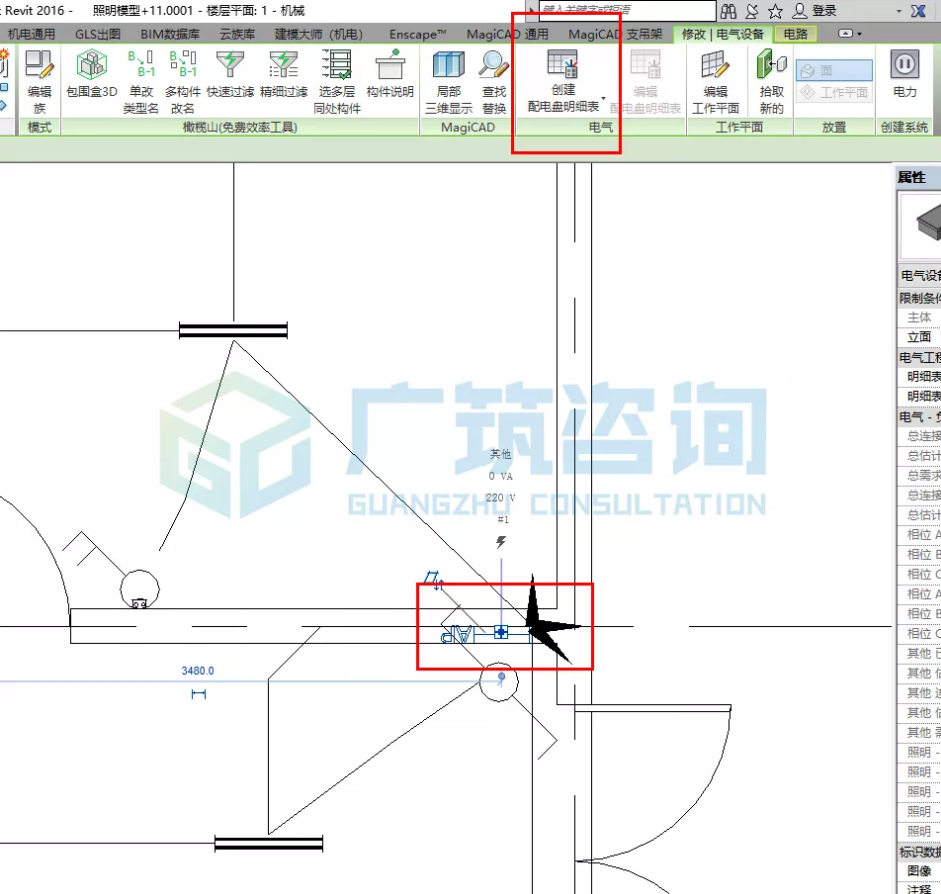Image resolution: width=941 pixels, height=894 pixels.
Task: Click the 3480.0 temporary dimension value
Action: point(197,671)
